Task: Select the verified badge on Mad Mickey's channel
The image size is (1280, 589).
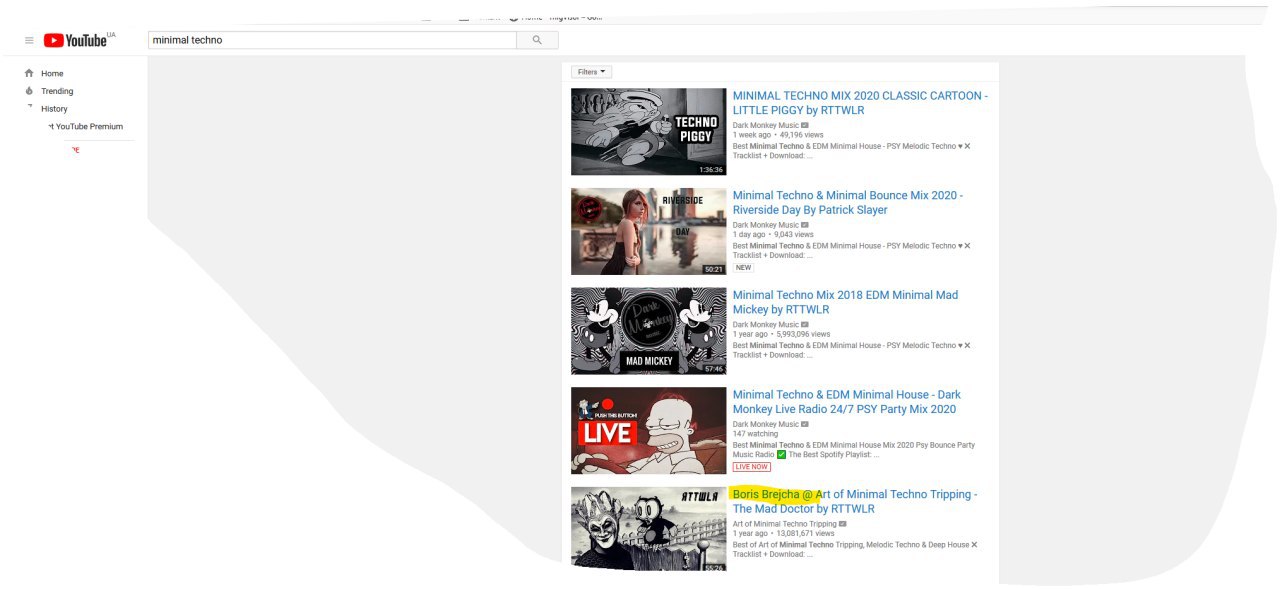Action: (805, 324)
